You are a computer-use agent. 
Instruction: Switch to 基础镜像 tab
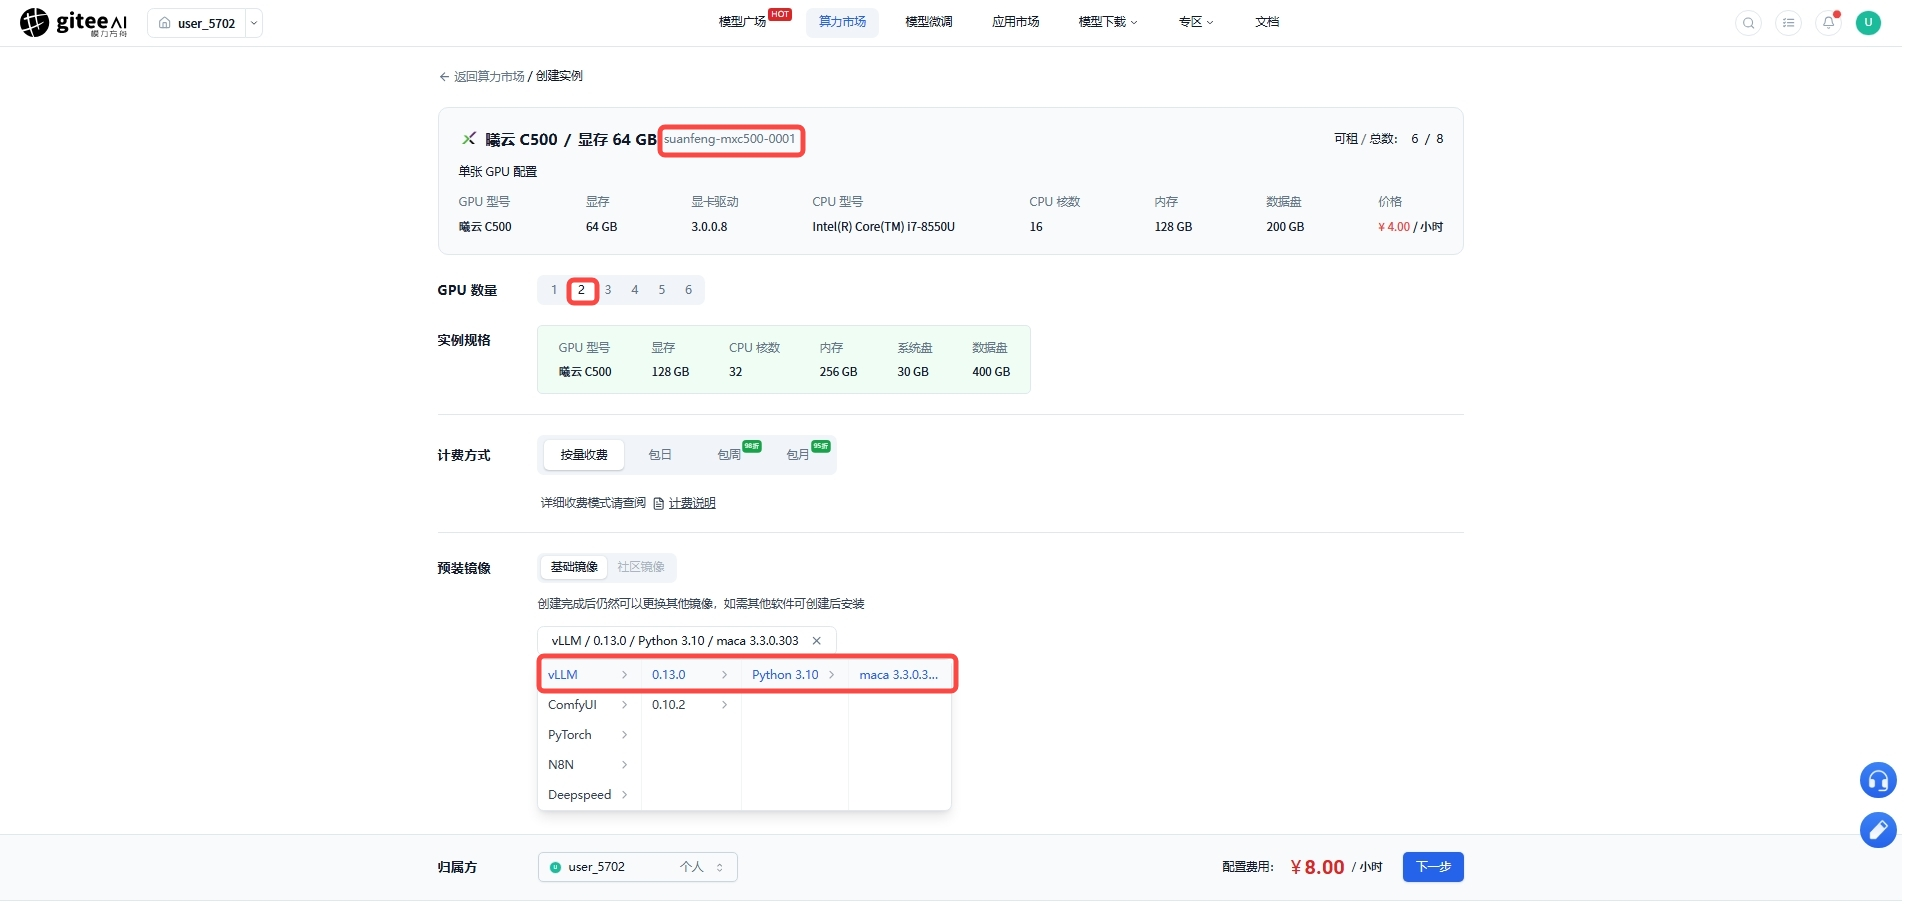click(x=574, y=567)
